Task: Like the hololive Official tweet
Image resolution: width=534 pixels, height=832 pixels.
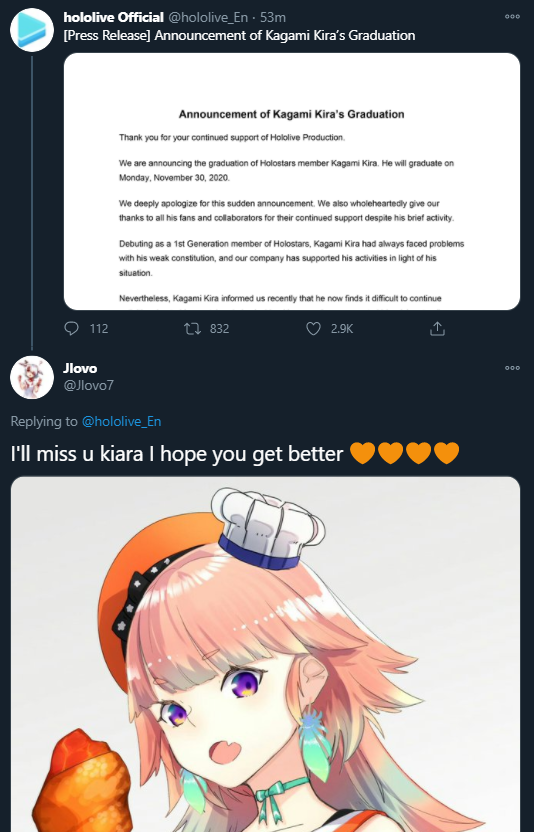Action: point(313,329)
